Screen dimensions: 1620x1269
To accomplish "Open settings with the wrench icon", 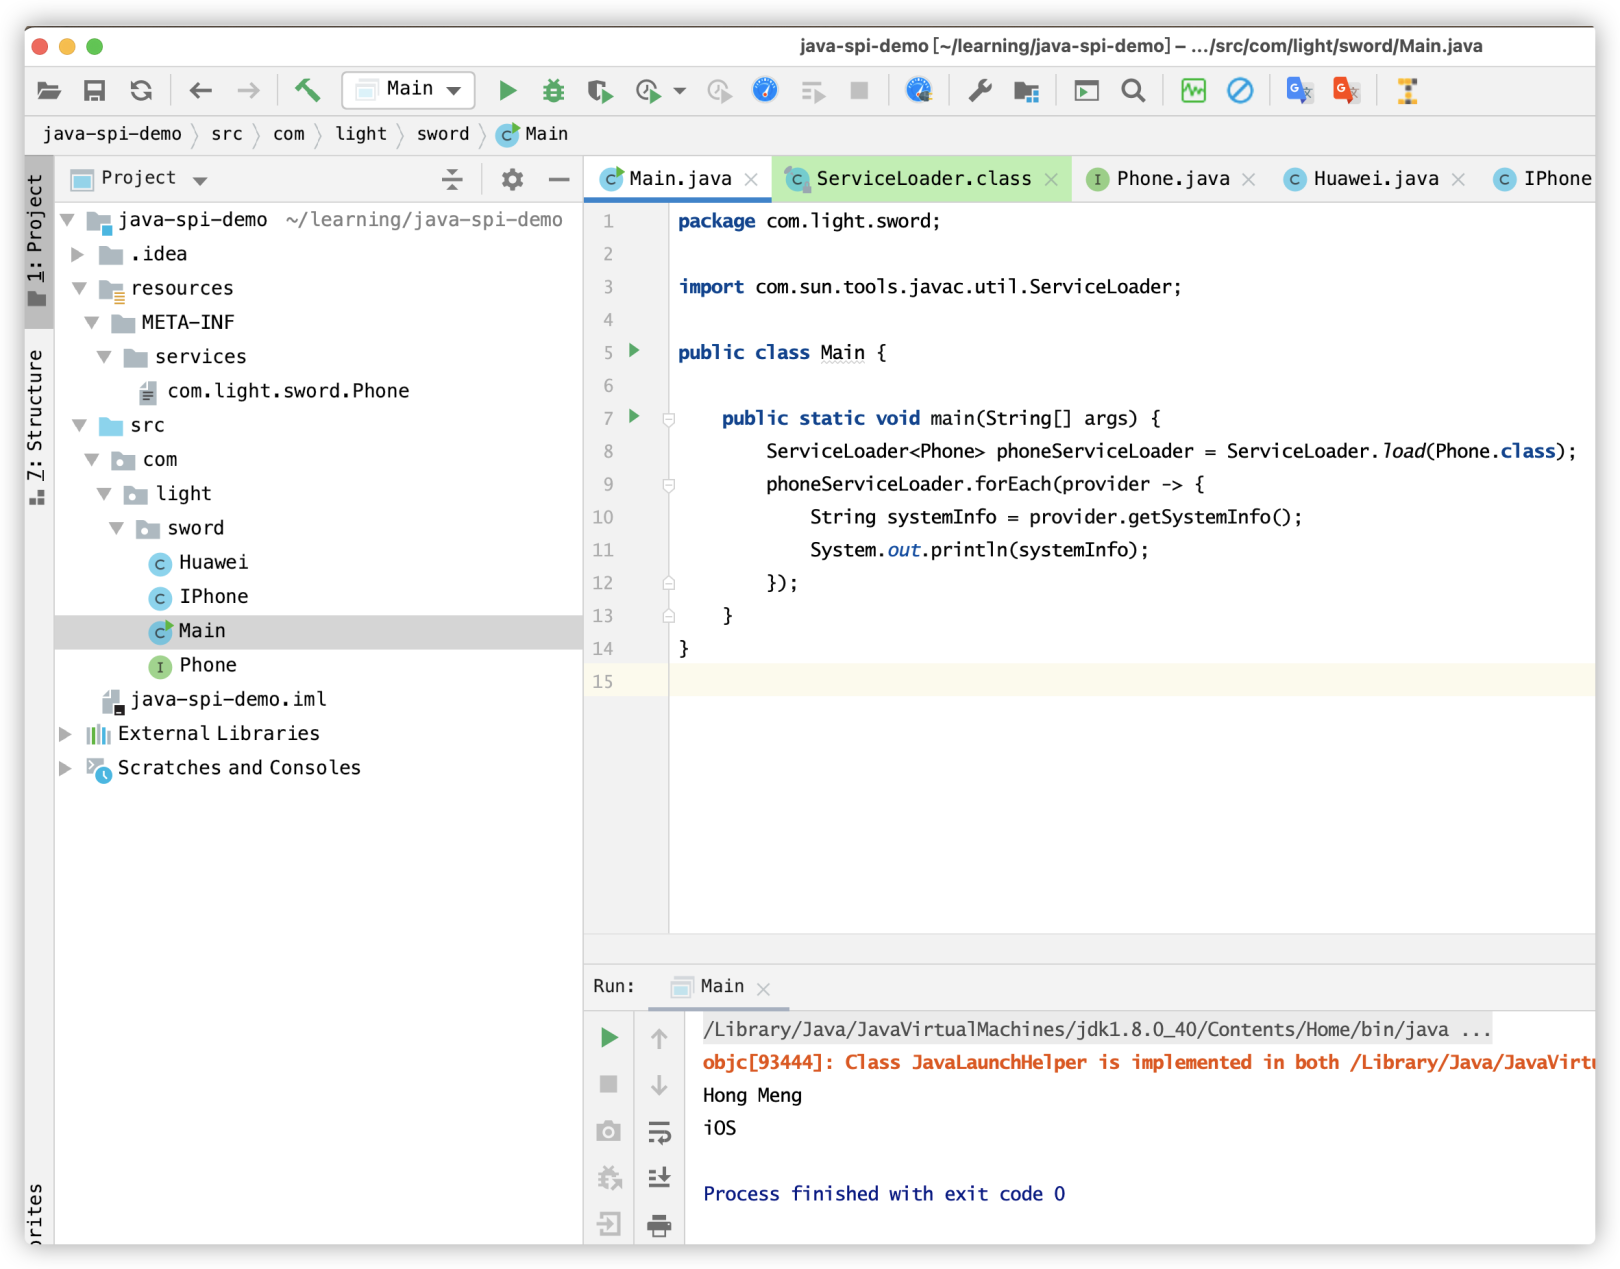I will [x=980, y=91].
